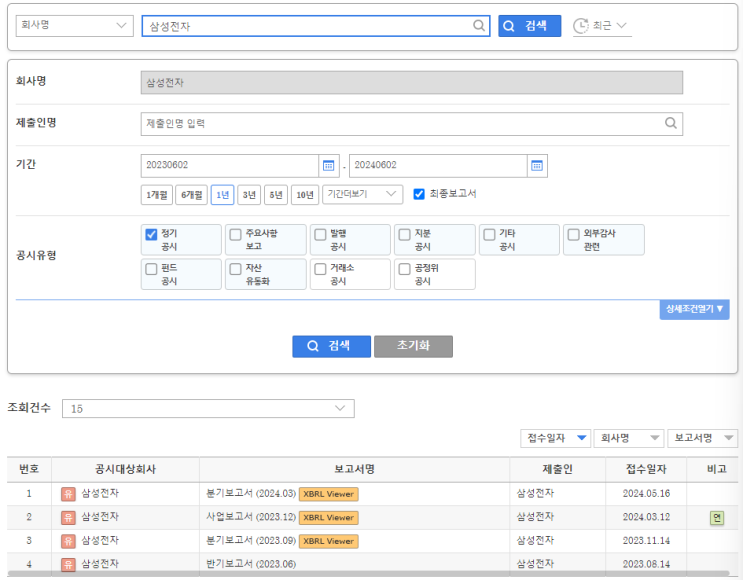Enable the 주요사항보고 checkbox
The image size is (743, 580).
click(236, 235)
